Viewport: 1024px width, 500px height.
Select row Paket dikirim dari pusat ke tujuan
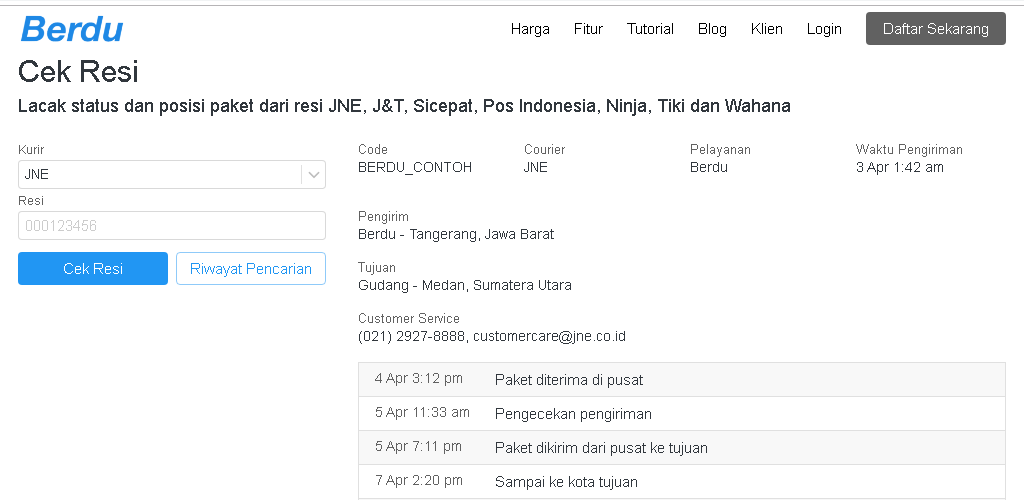pos(682,448)
